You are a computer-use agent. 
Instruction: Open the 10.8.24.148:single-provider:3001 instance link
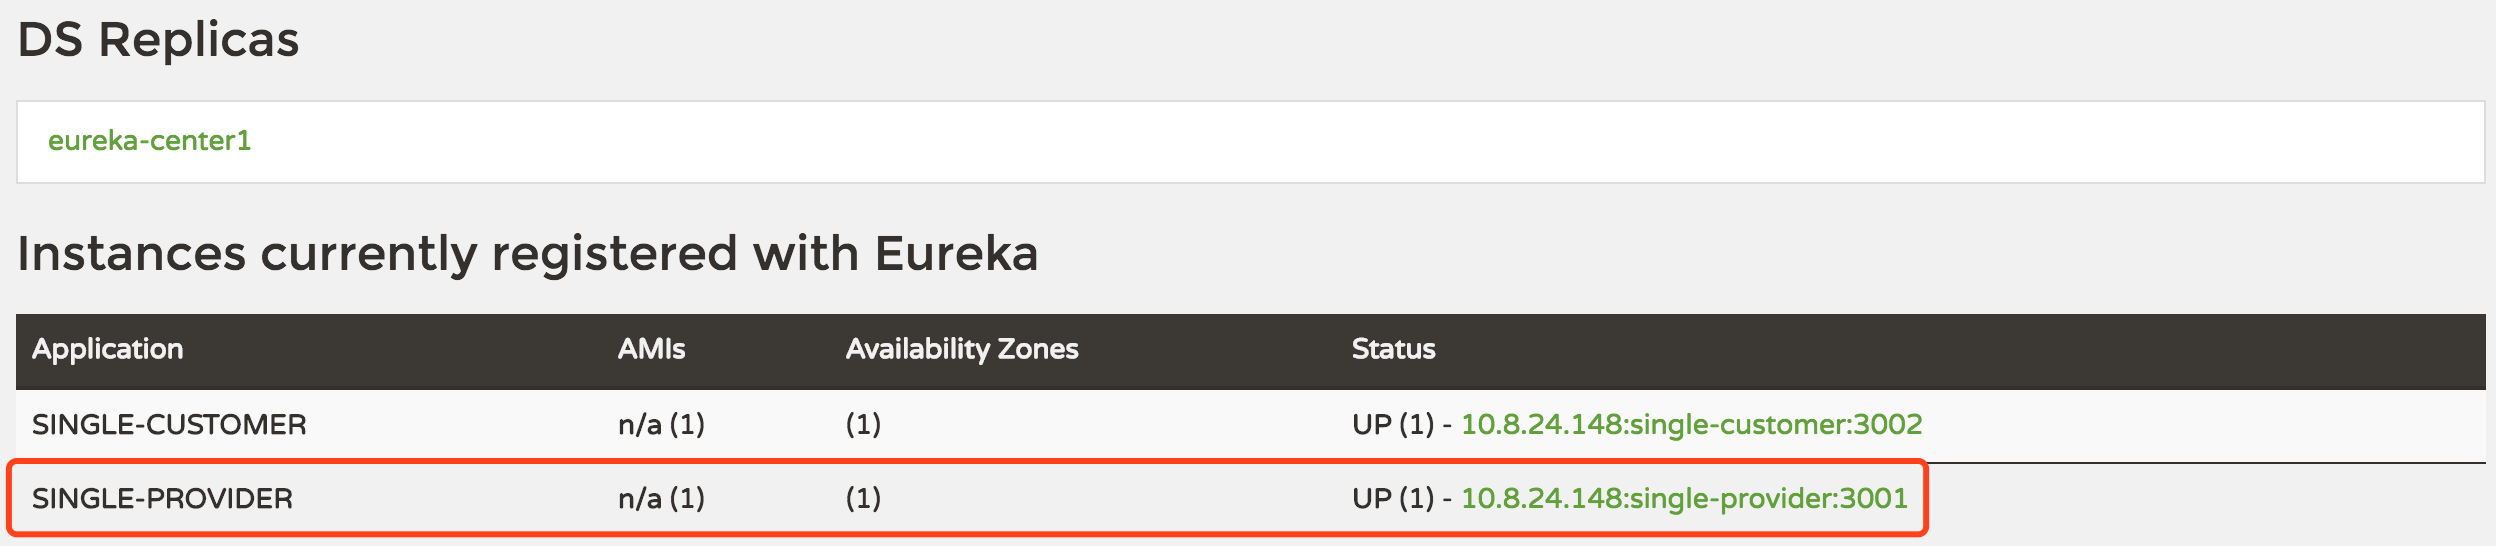[x=1684, y=499]
